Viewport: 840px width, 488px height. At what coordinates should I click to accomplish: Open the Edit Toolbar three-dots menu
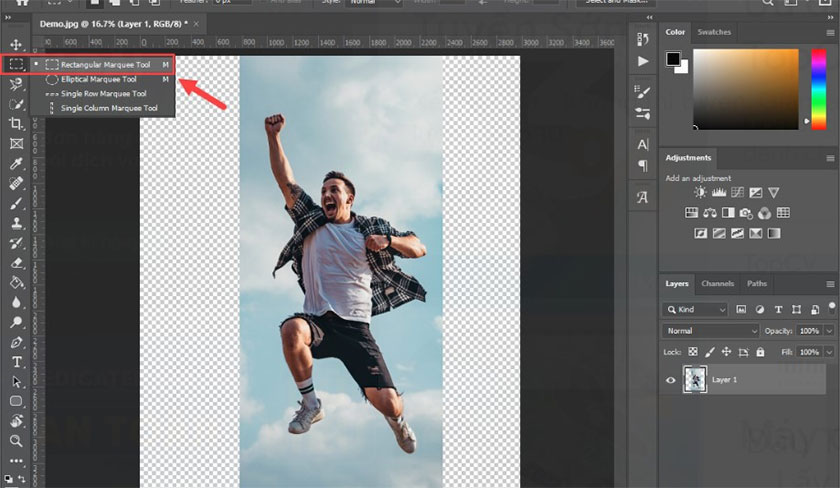16,461
